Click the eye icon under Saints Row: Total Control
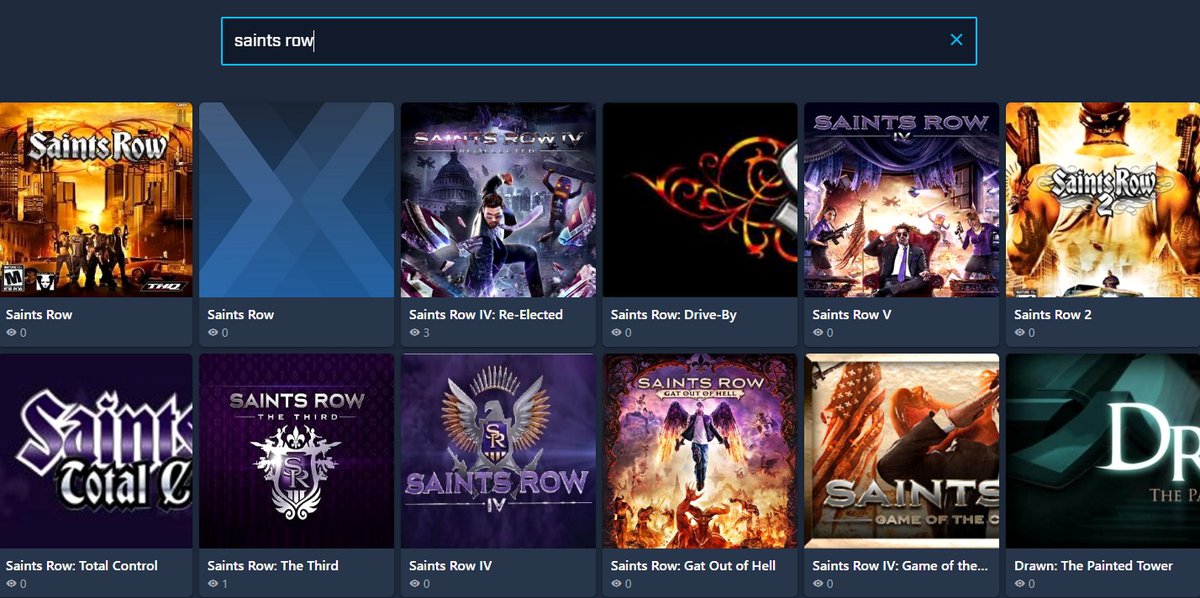1200x598 pixels. click(11, 584)
